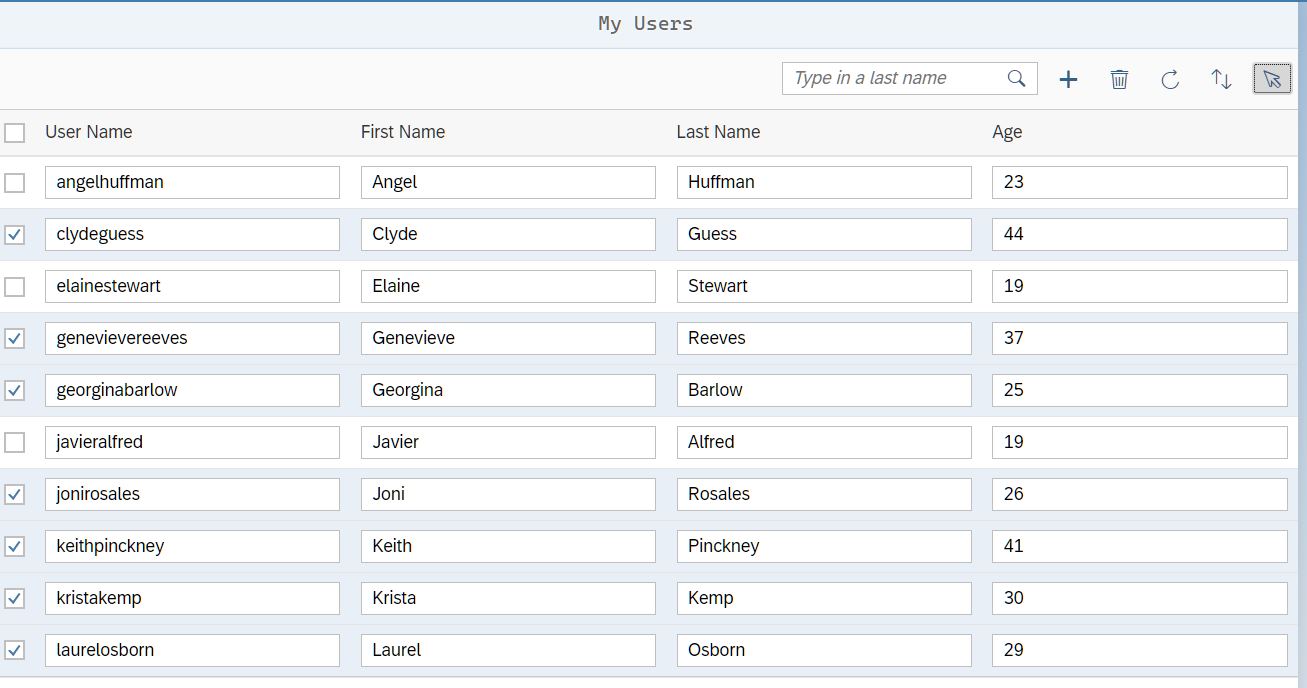
Task: Edit the Keith first name field
Action: [x=508, y=546]
